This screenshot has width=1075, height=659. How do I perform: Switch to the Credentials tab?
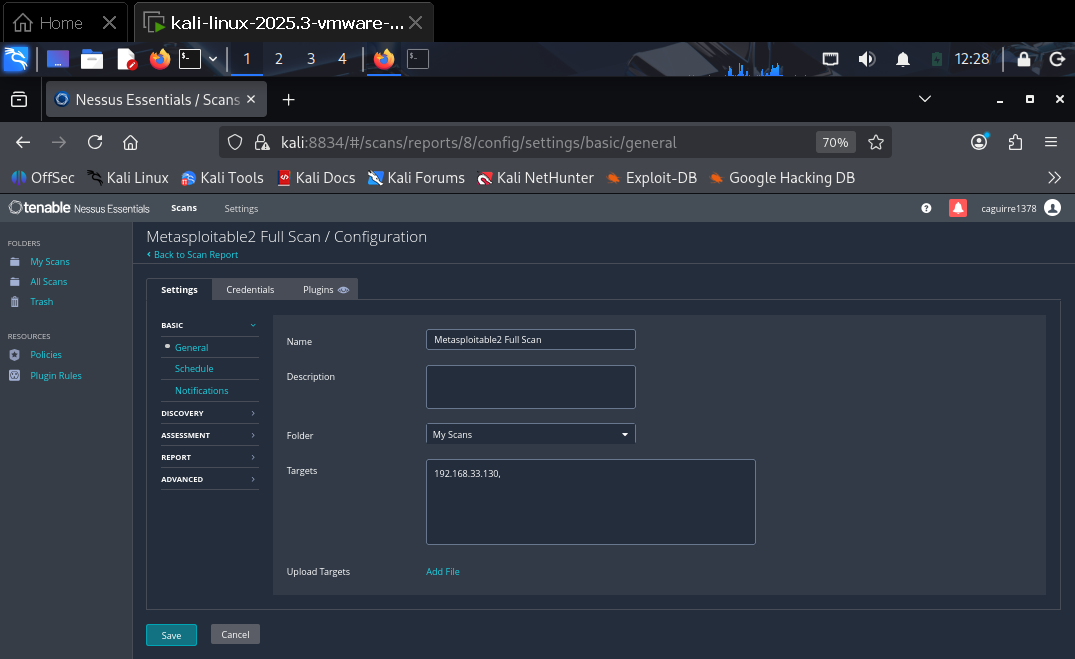click(250, 290)
